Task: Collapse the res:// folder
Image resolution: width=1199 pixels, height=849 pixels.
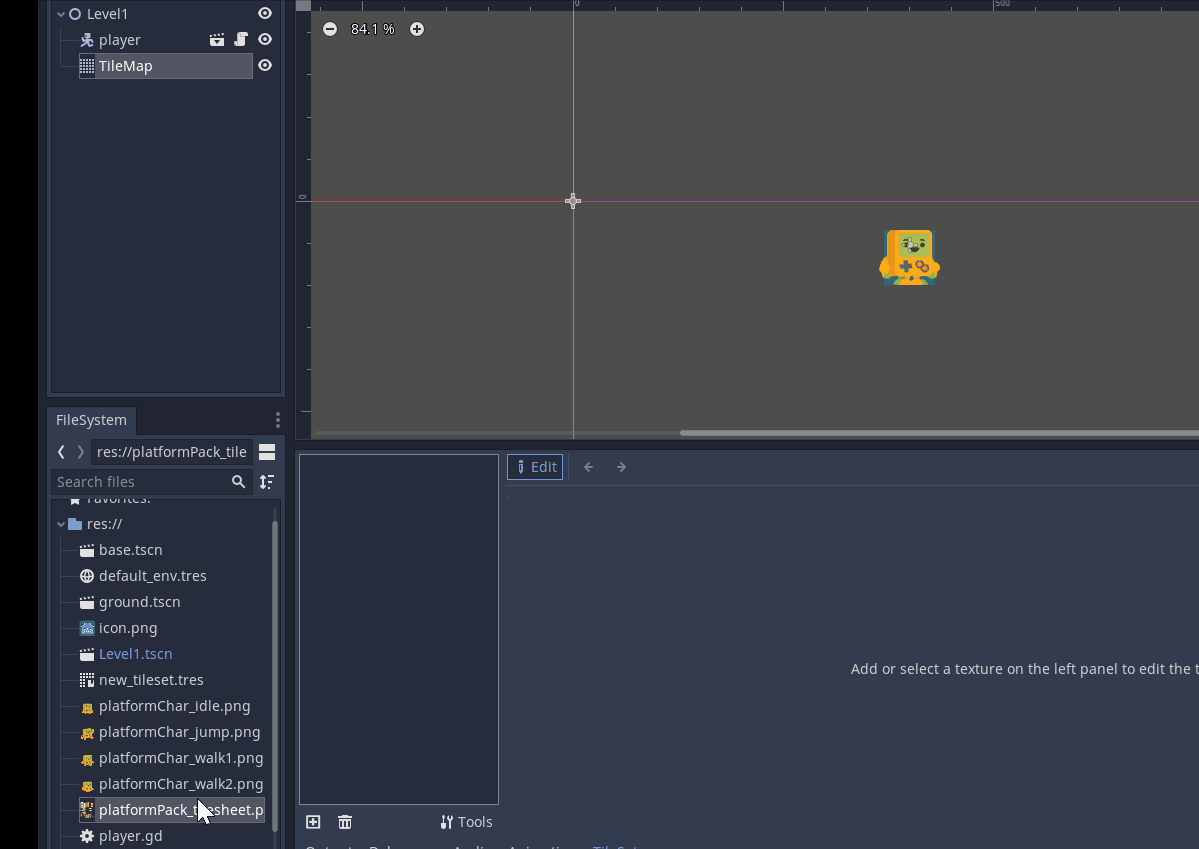Action: (x=61, y=524)
